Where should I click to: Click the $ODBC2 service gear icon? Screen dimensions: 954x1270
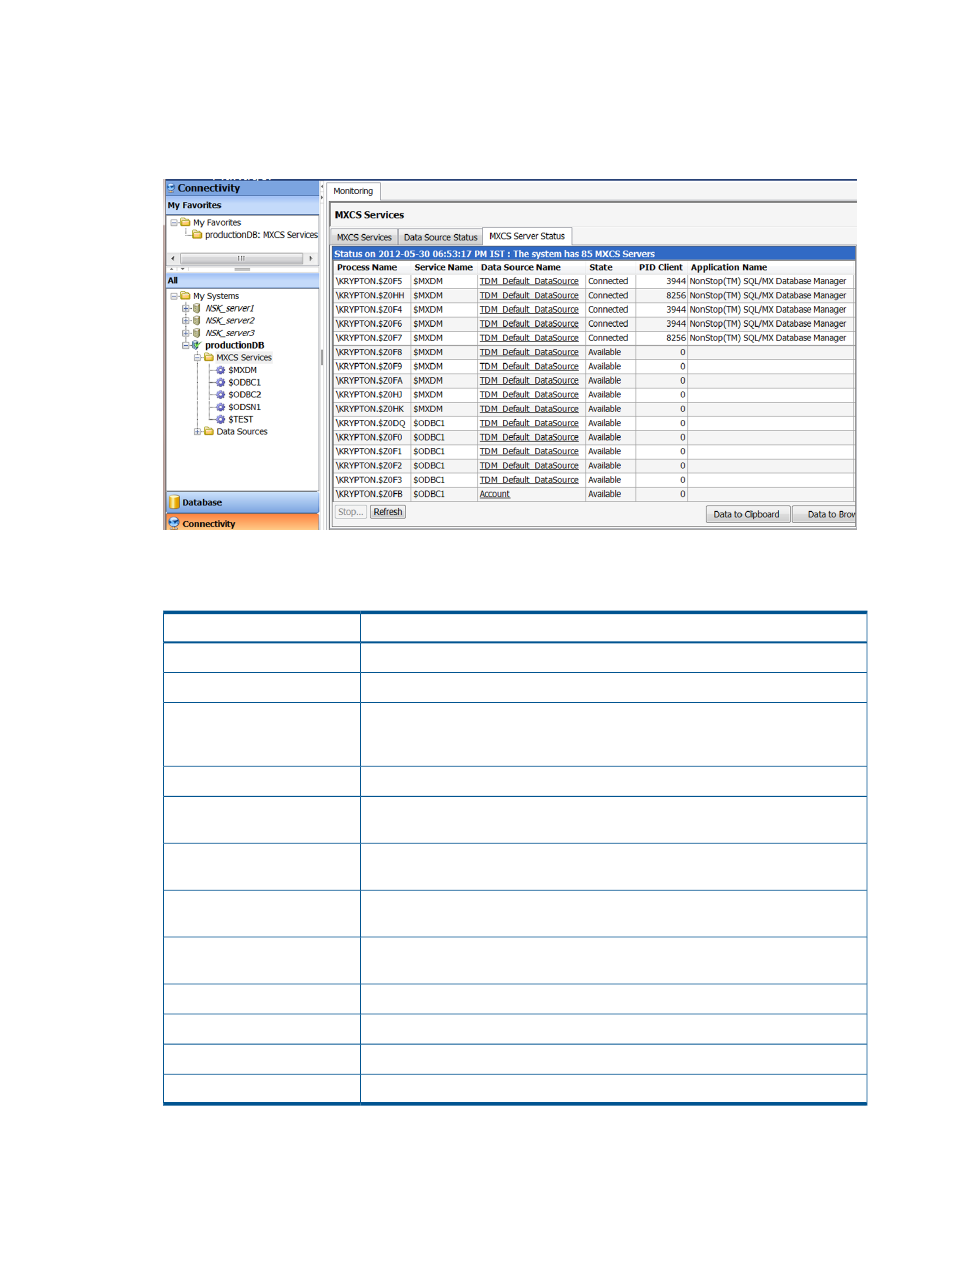click(x=221, y=395)
